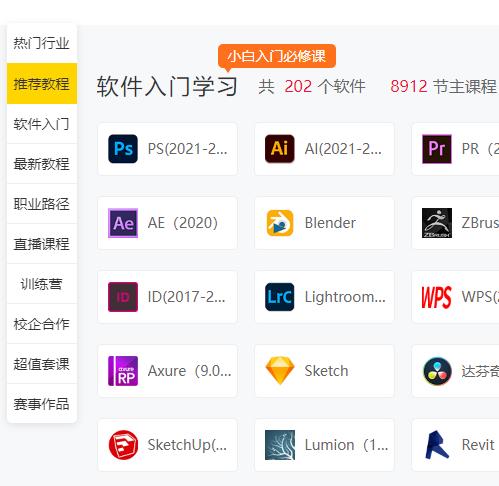Click the 8912 节主课程 count text
499x486 pixels.
pos(443,87)
